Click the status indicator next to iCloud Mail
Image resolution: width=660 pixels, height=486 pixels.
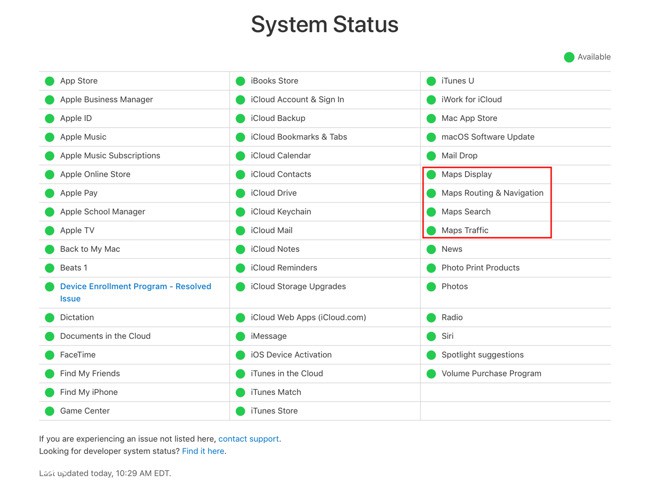(x=240, y=231)
